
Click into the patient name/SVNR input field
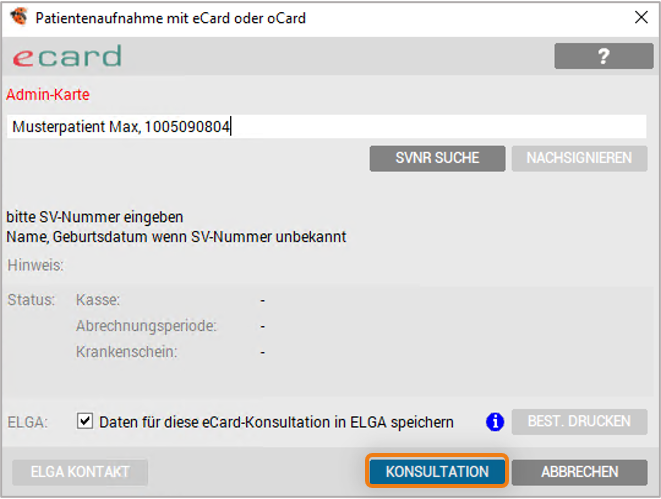(327, 126)
